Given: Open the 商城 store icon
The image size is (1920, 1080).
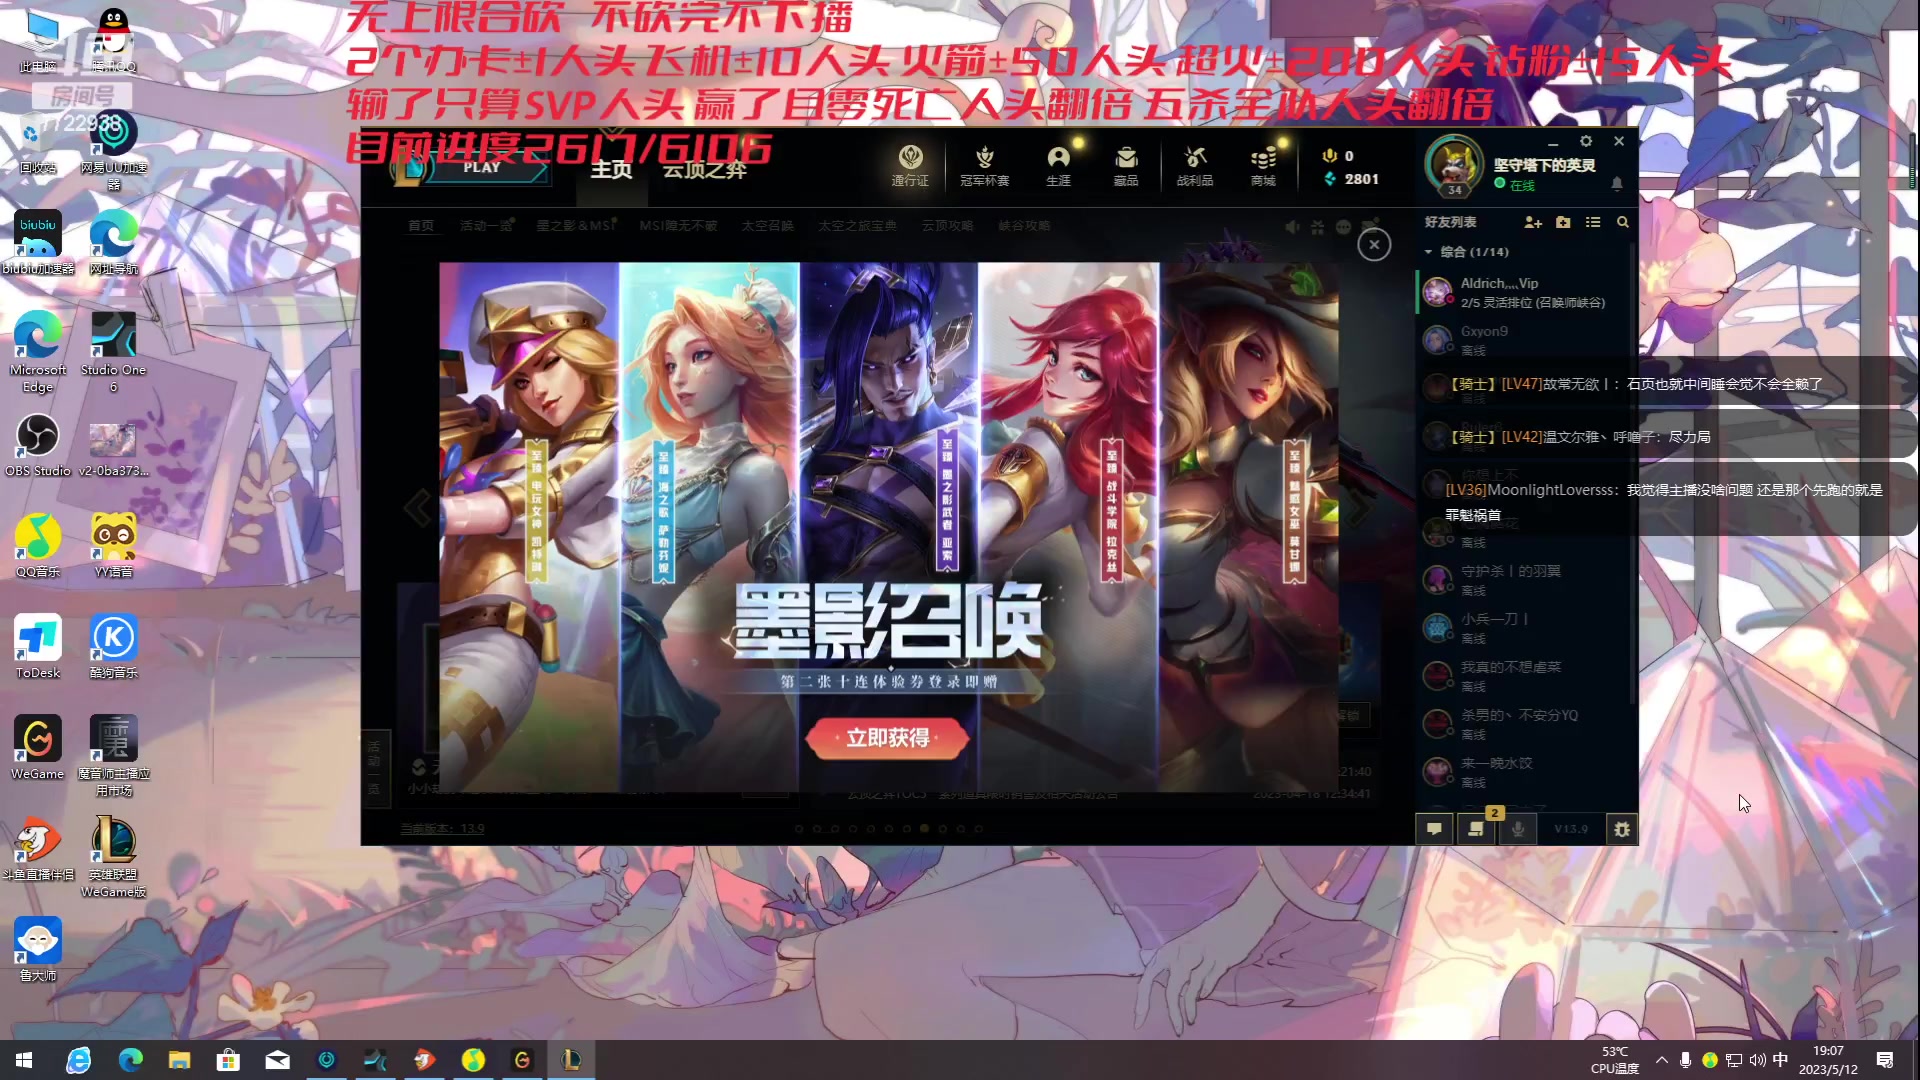Looking at the screenshot, I should 1263,165.
